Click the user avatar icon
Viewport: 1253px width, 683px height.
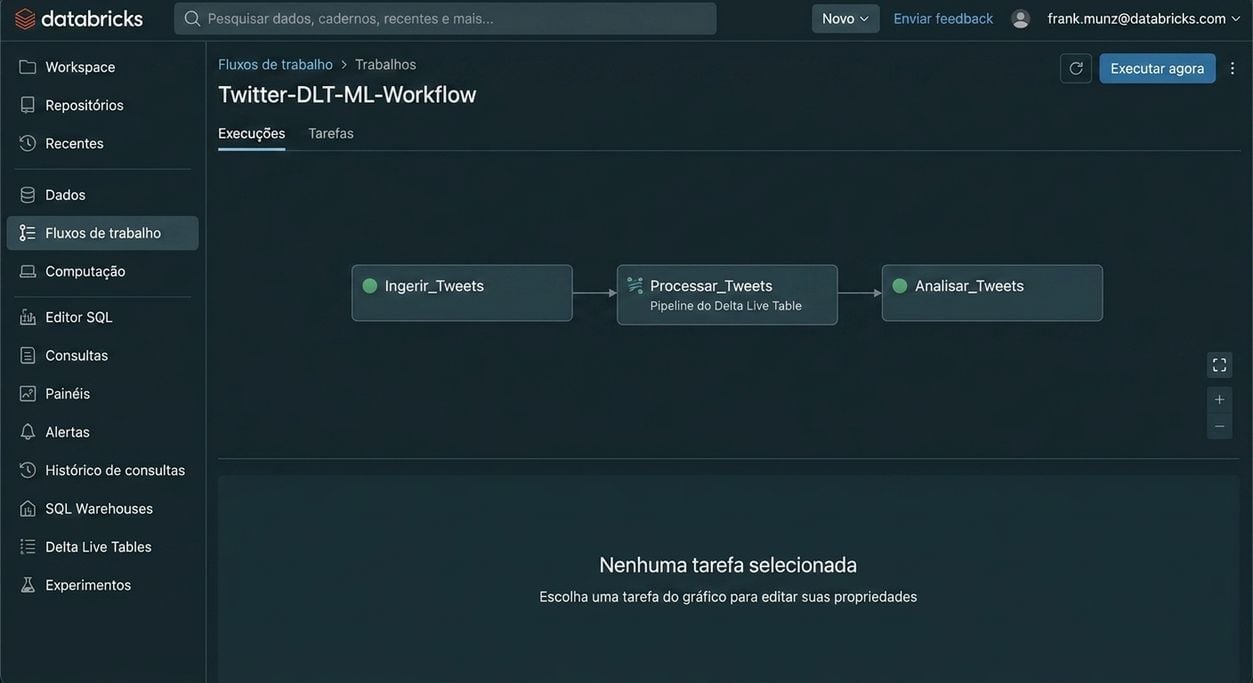(x=1020, y=18)
